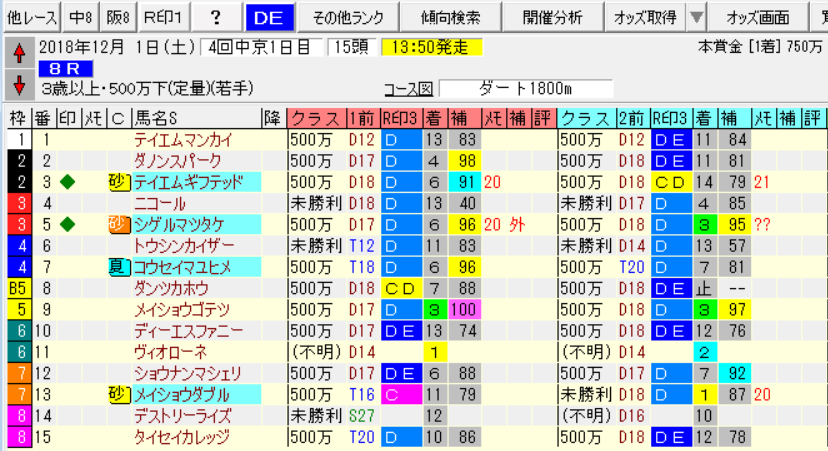Click the yellow 1 finish cell for ヴィオローネ
This screenshot has height=451, width=828.
click(x=435, y=352)
